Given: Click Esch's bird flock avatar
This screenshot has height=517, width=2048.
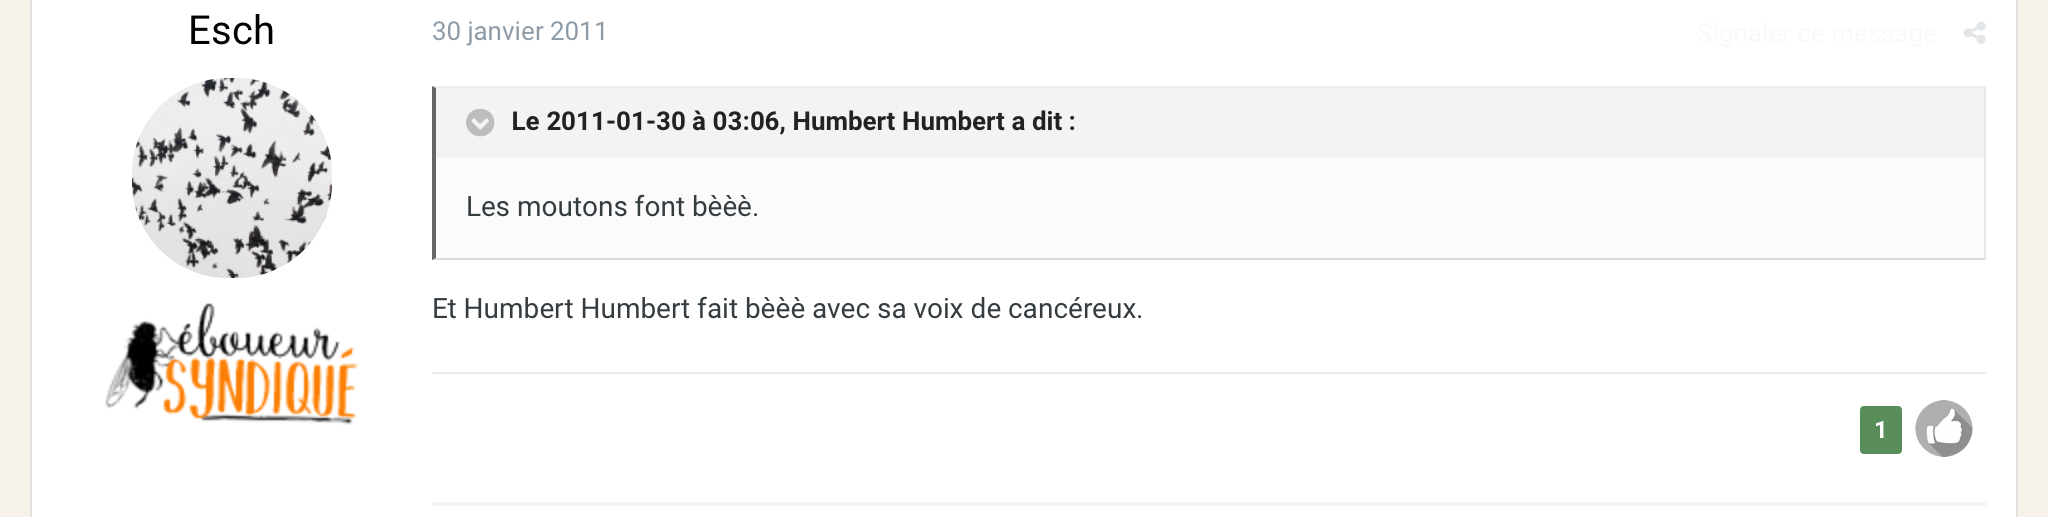Looking at the screenshot, I should pos(232,178).
